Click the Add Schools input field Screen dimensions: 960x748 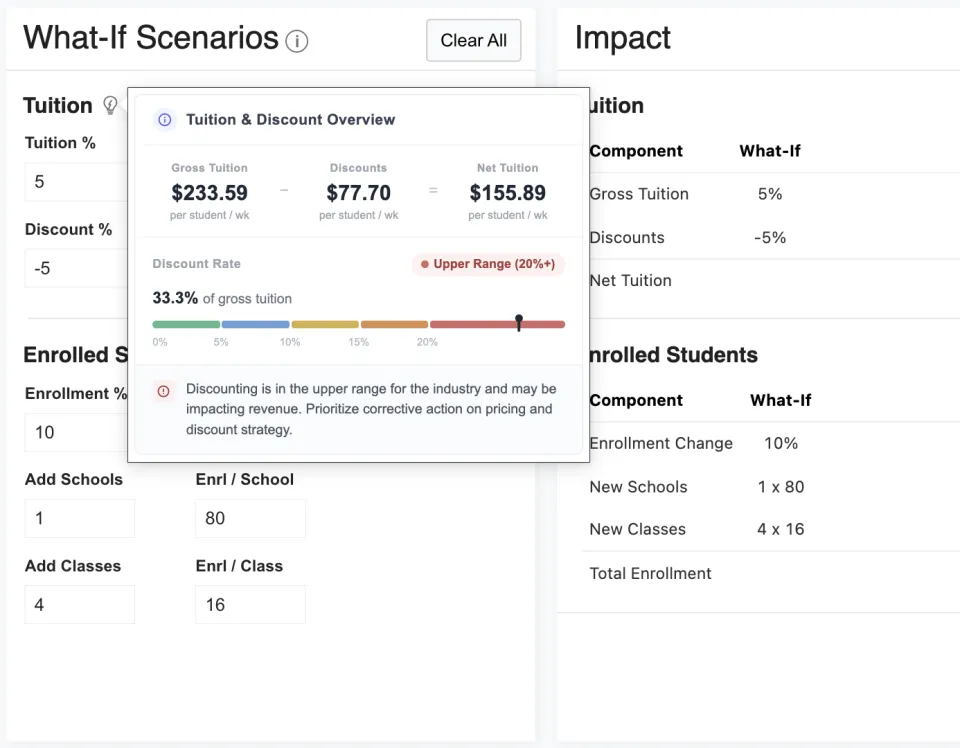point(80,518)
